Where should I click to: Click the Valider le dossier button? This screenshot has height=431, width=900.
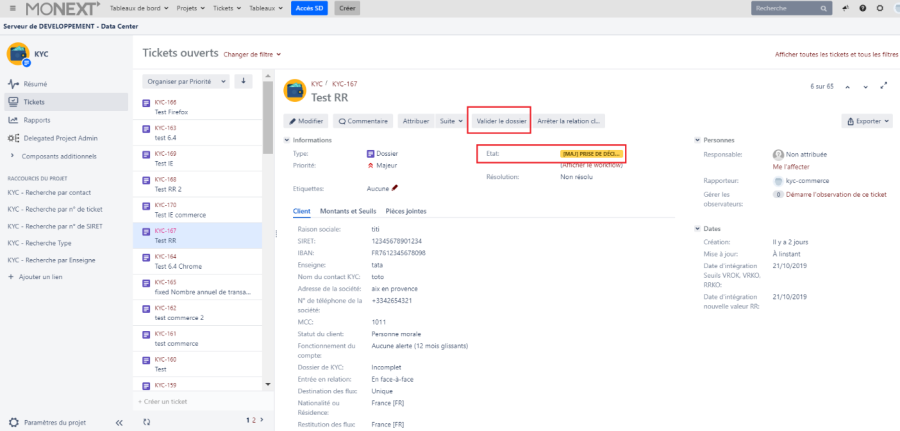pos(501,121)
